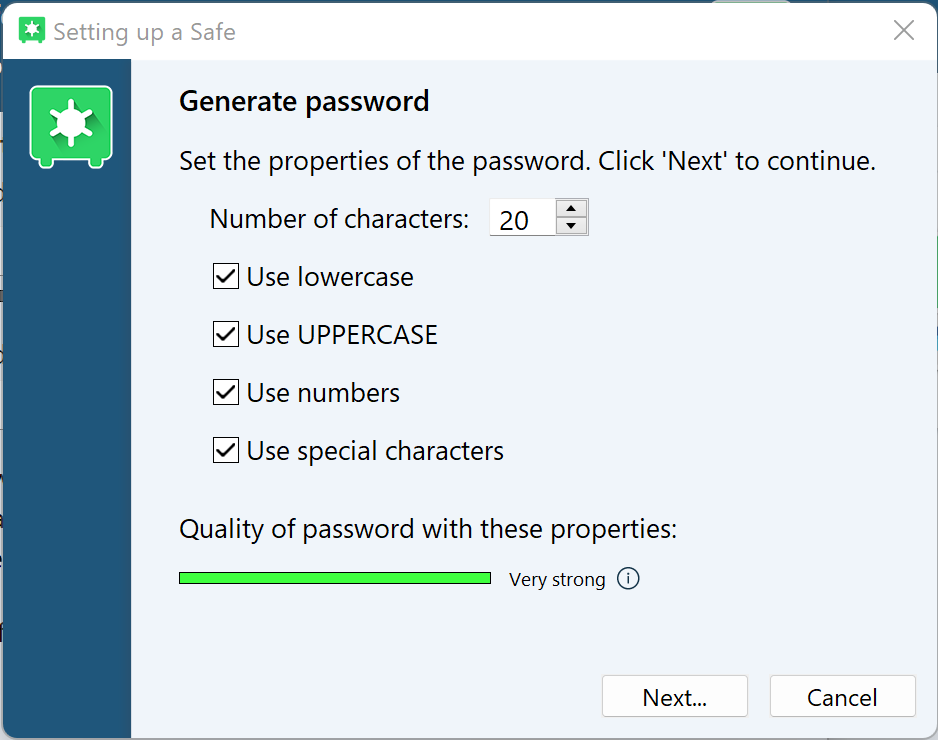Click the Very strong quality label
Screen dimensions: 938x740
[x=557, y=580]
